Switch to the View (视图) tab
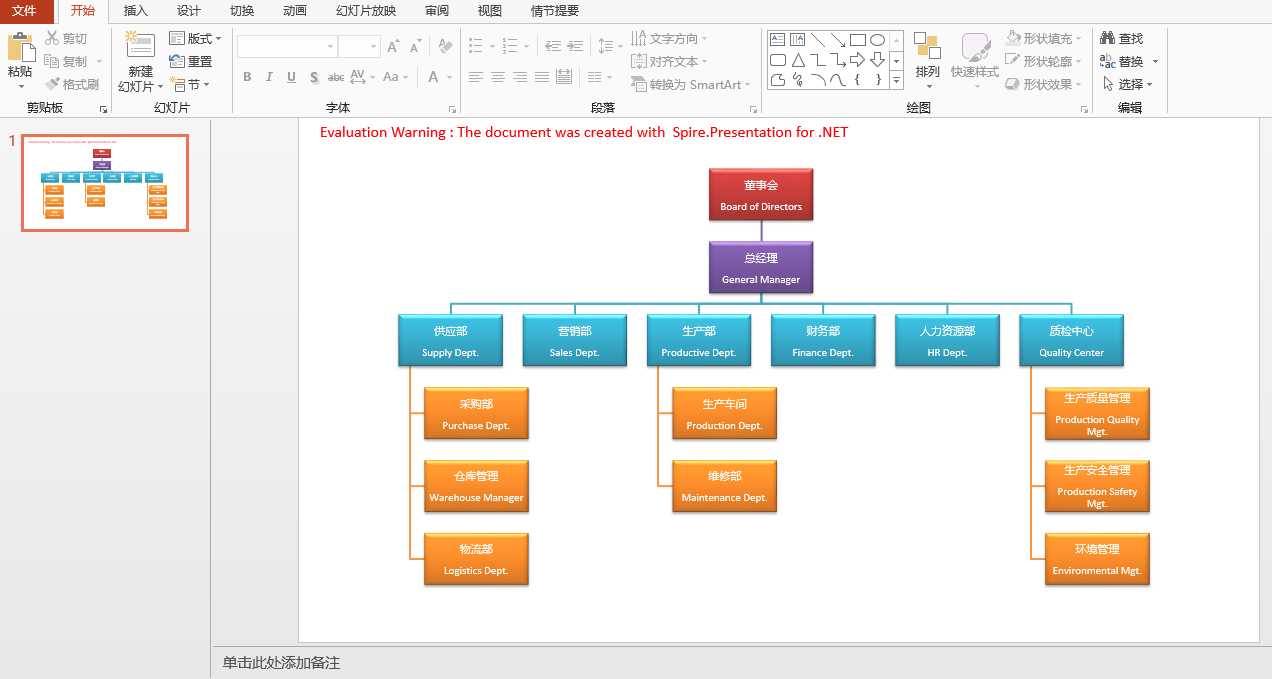Image resolution: width=1272 pixels, height=679 pixels. (x=489, y=11)
